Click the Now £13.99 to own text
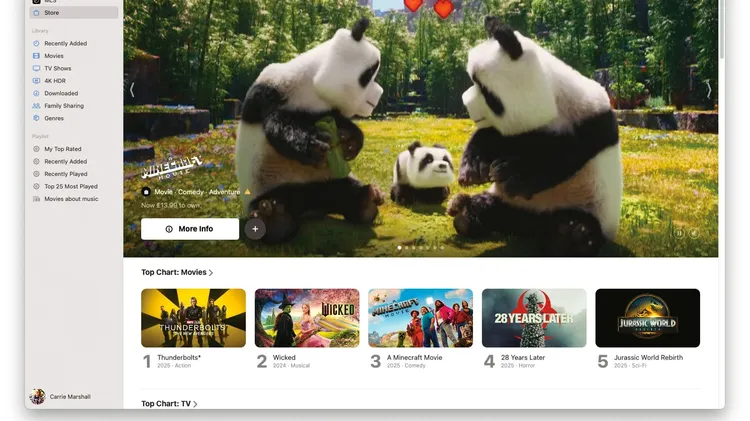The height and width of the screenshot is (421, 750). point(170,205)
